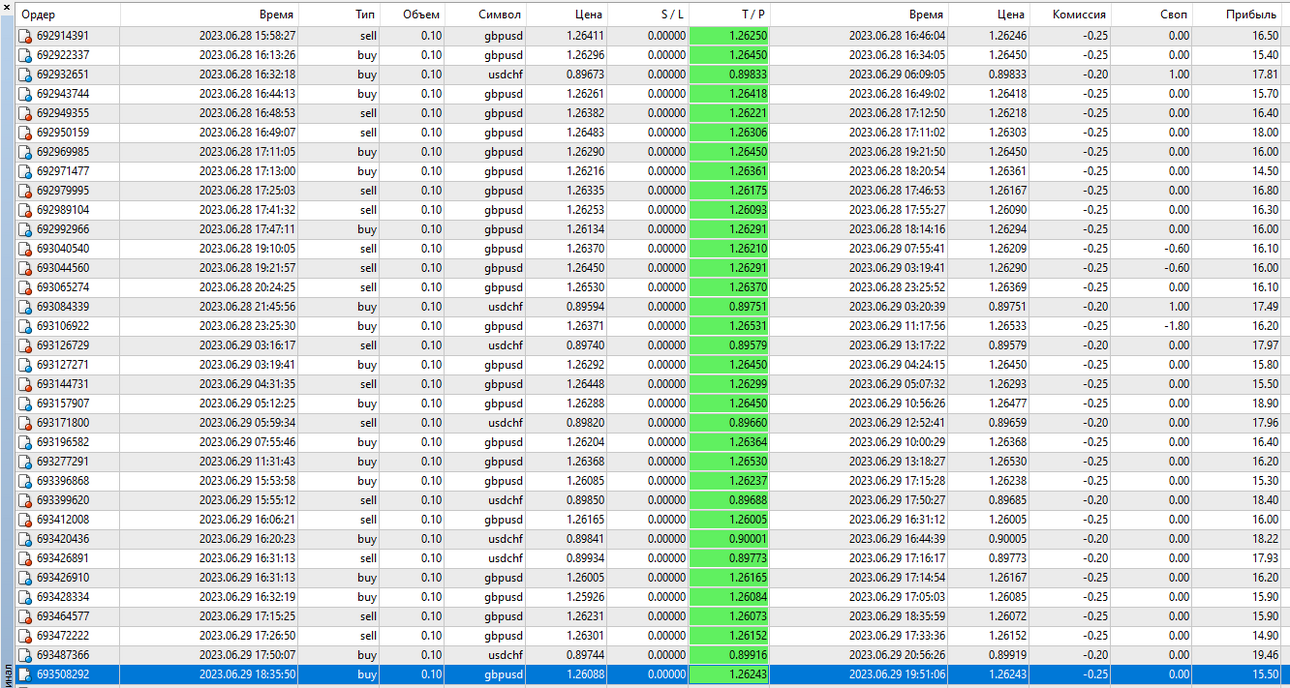Click the profit value 14.50
Image resolution: width=1290 pixels, height=688 pixels.
[x=1265, y=172]
